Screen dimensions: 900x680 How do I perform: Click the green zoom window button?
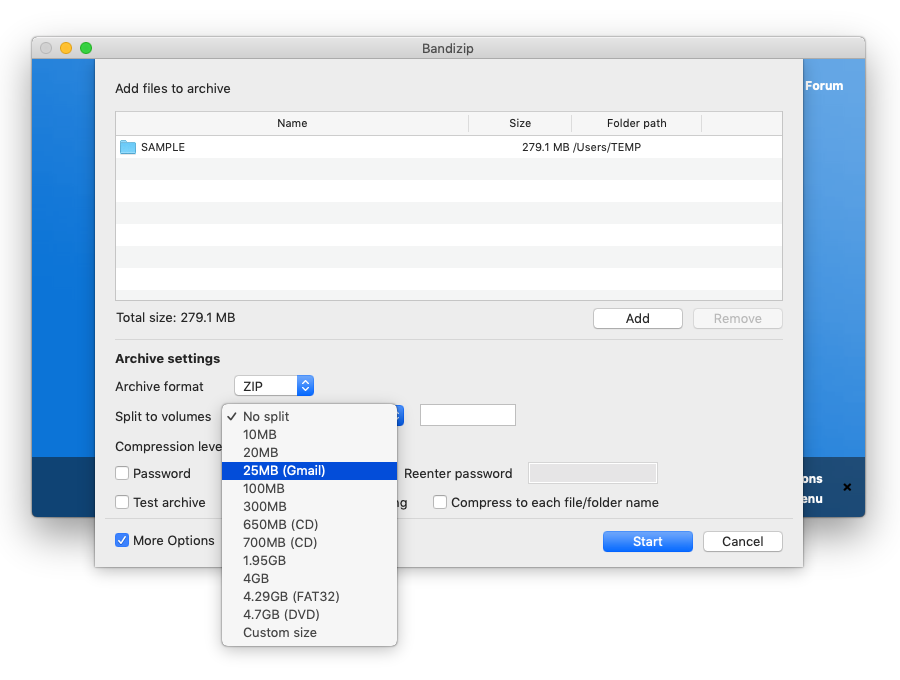[x=86, y=48]
